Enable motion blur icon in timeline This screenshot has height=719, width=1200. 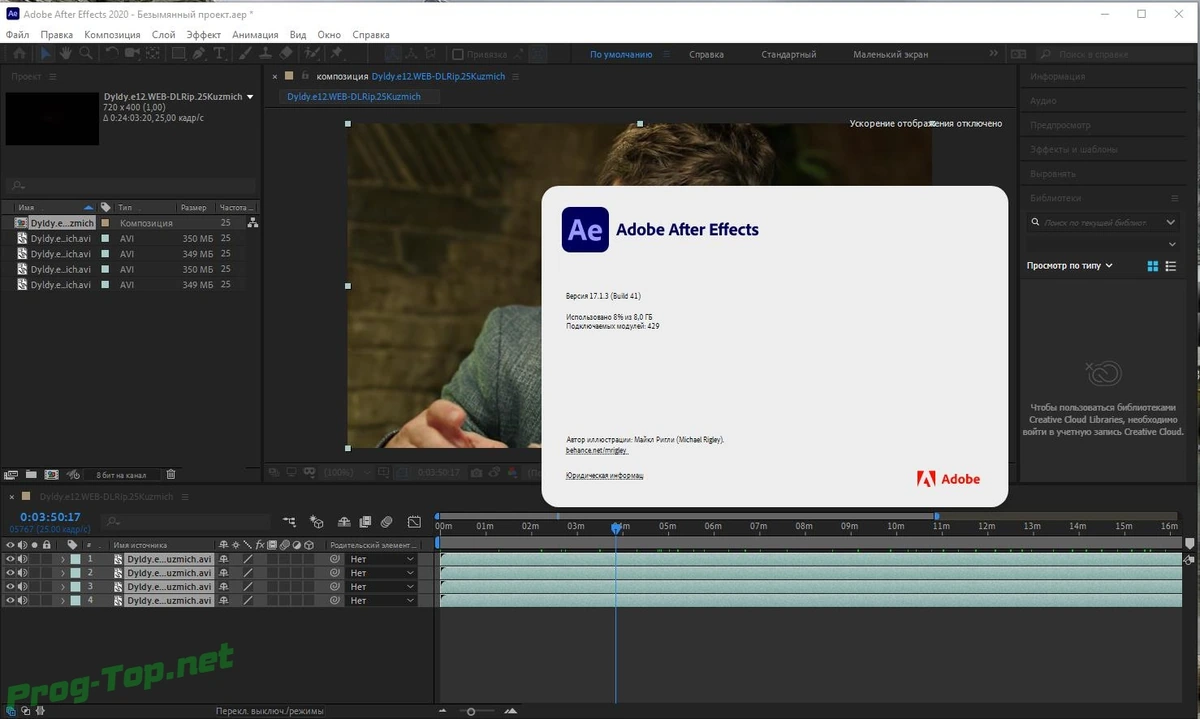(x=387, y=522)
